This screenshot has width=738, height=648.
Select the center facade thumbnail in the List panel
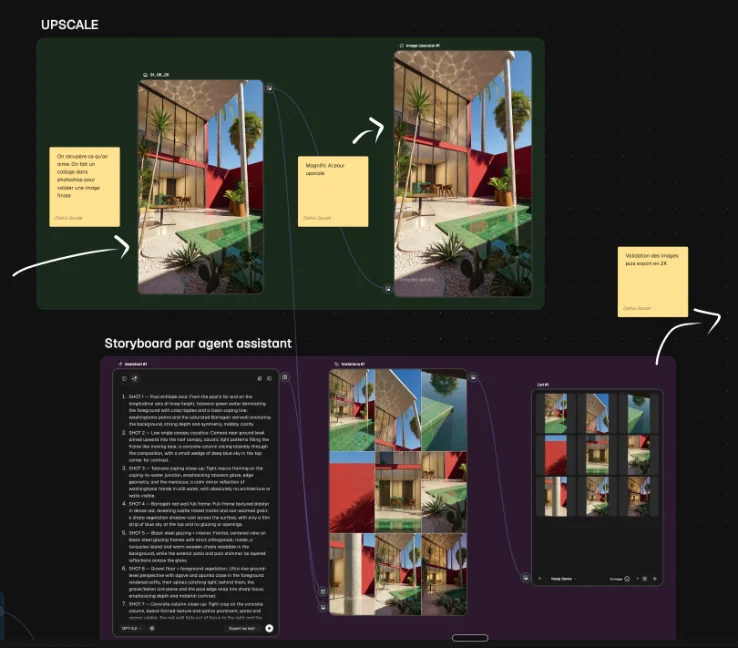point(597,455)
